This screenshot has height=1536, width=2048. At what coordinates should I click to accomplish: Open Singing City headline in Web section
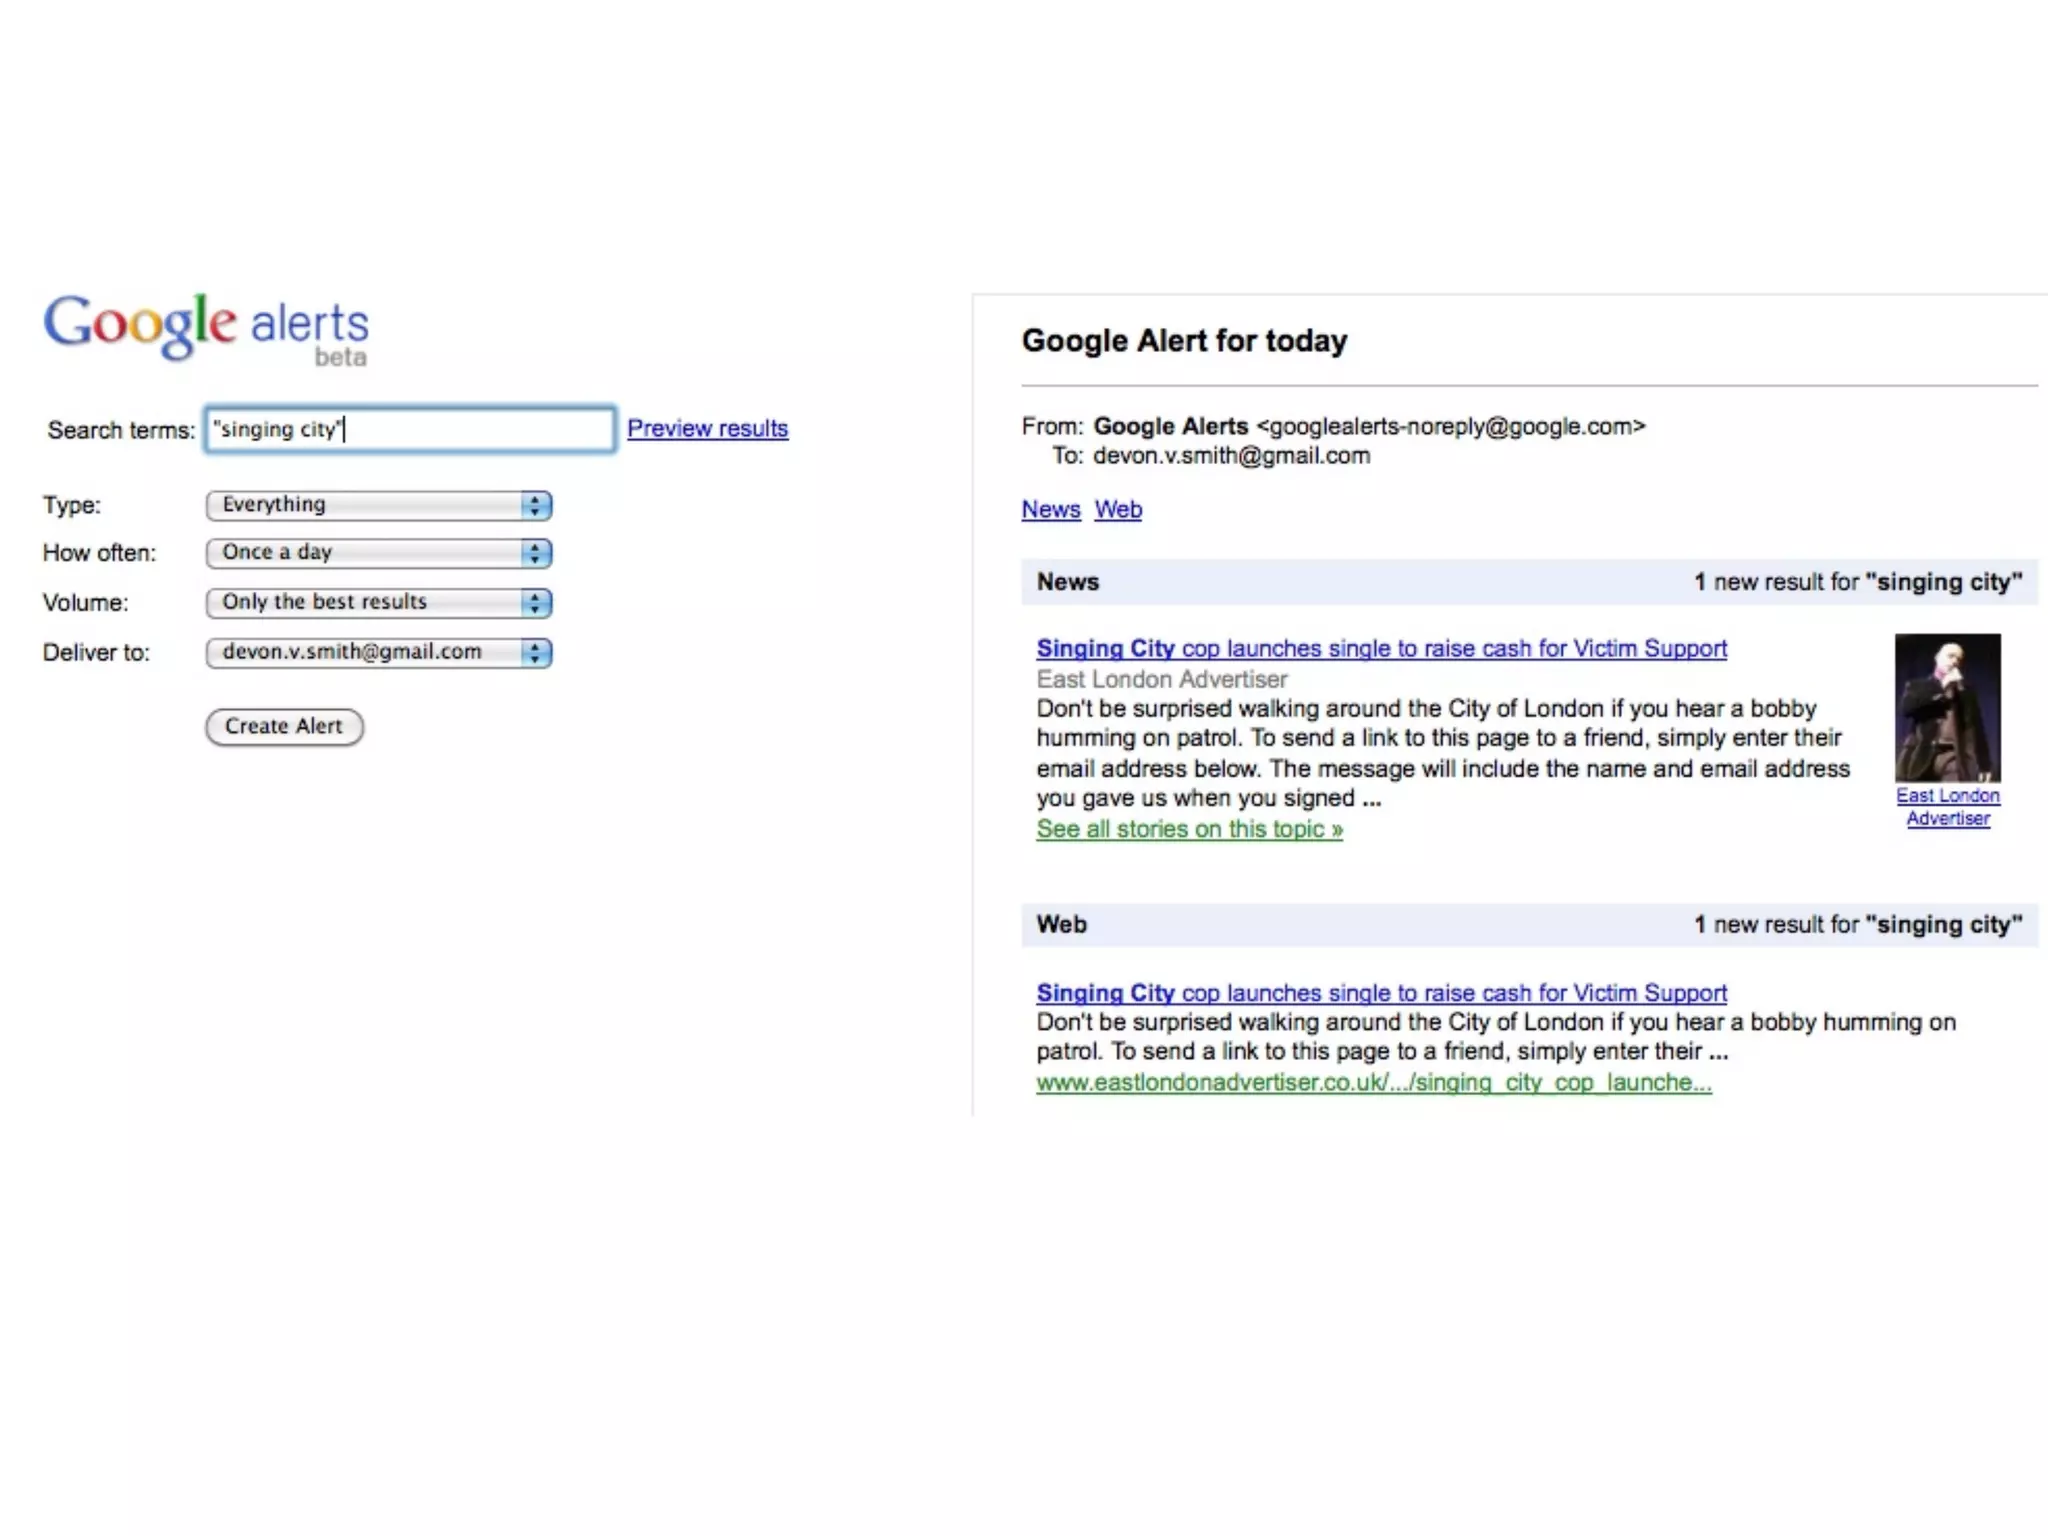[x=1381, y=993]
